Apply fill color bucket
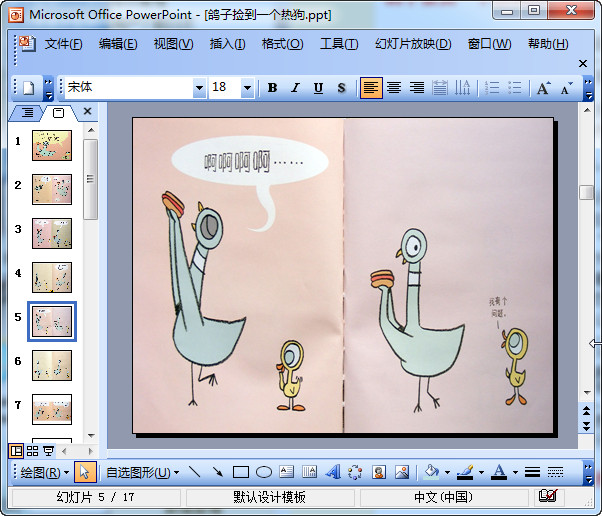Viewport: 602px width, 516px height. tap(432, 472)
